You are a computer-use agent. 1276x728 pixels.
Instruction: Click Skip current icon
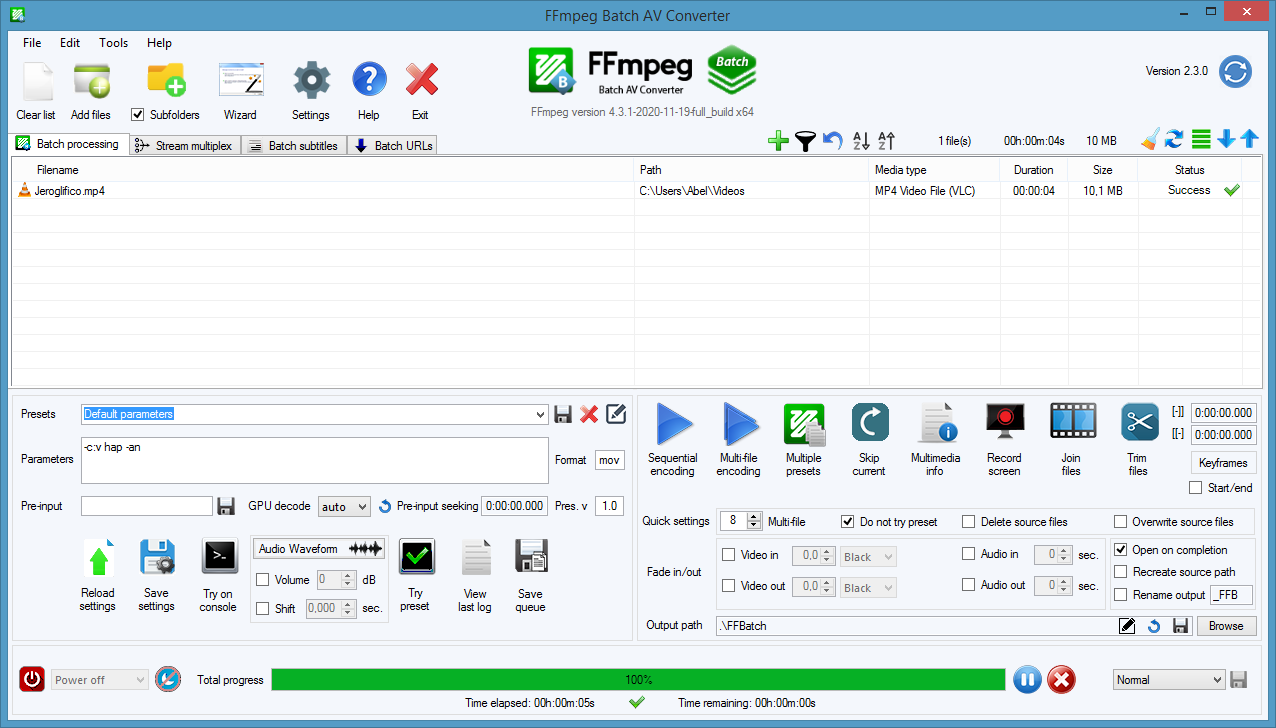(x=869, y=423)
